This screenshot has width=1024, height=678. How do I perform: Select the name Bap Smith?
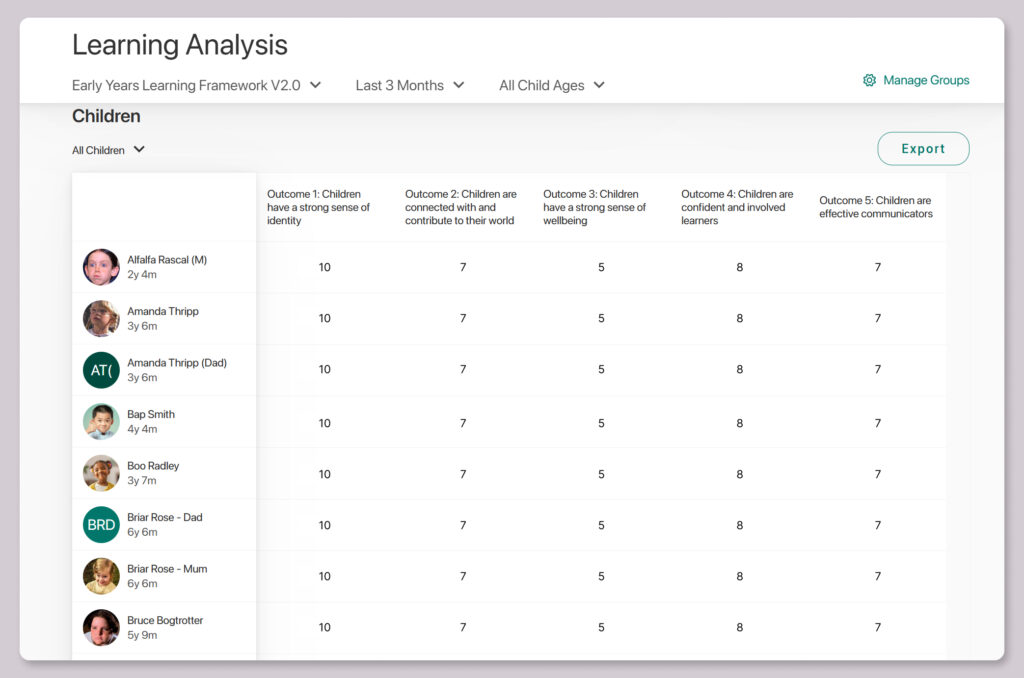coord(151,415)
